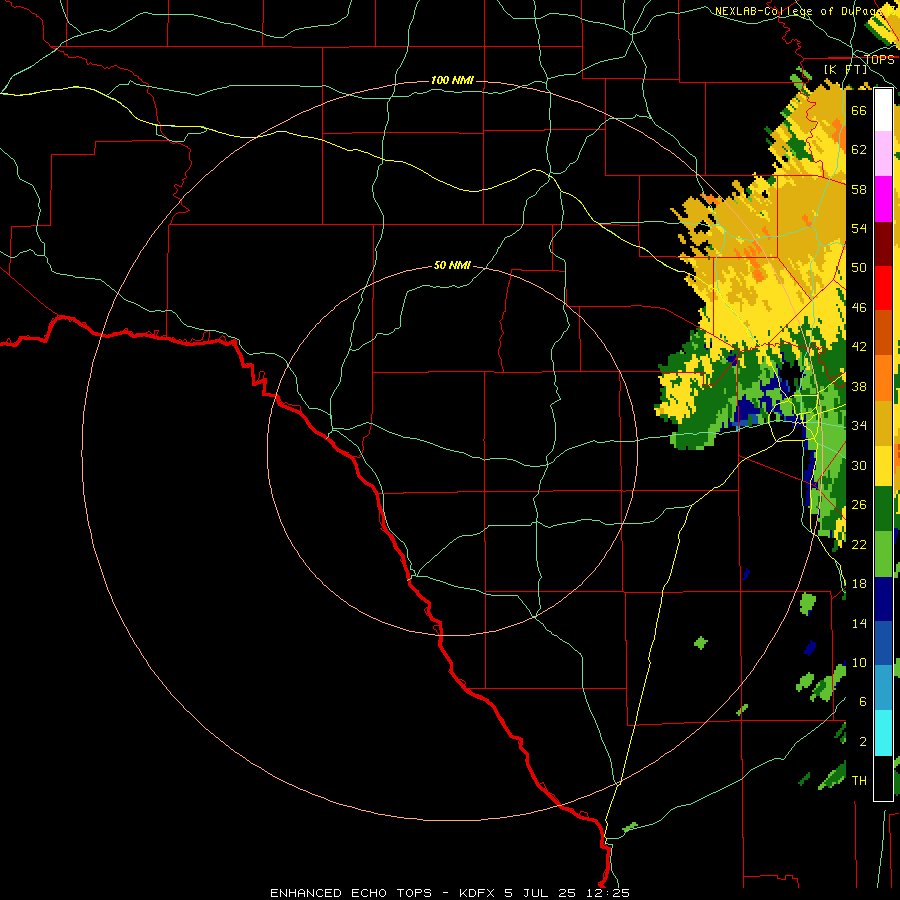Screen dimensions: 900x900
Task: Click the TH legend threshold label
Action: [x=859, y=781]
